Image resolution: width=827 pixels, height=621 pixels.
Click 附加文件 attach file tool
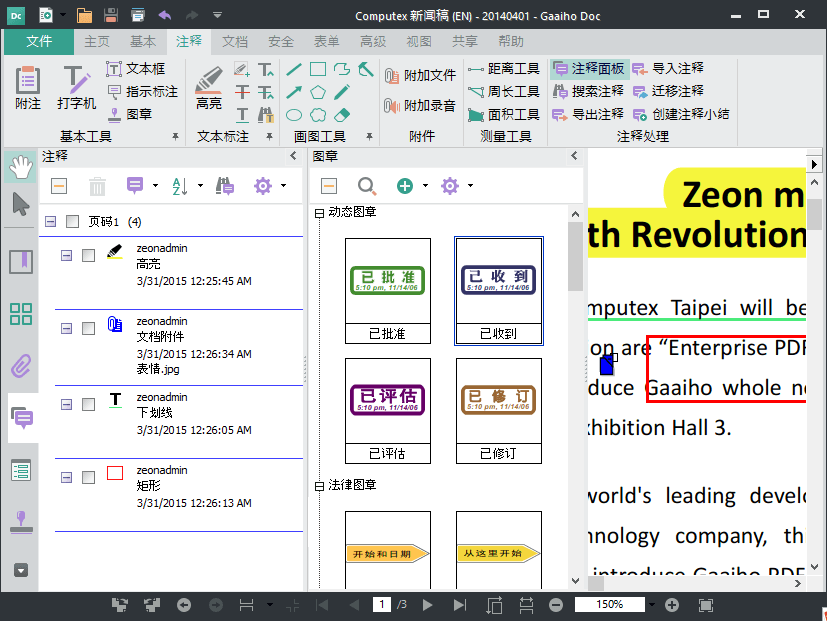420,75
